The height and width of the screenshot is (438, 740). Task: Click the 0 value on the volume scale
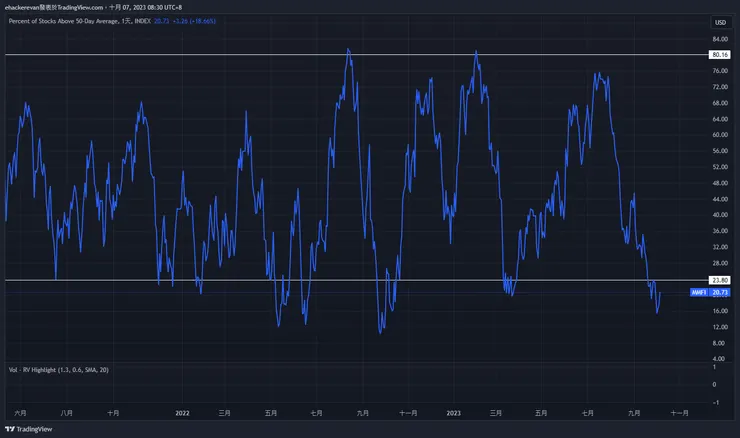click(x=714, y=385)
